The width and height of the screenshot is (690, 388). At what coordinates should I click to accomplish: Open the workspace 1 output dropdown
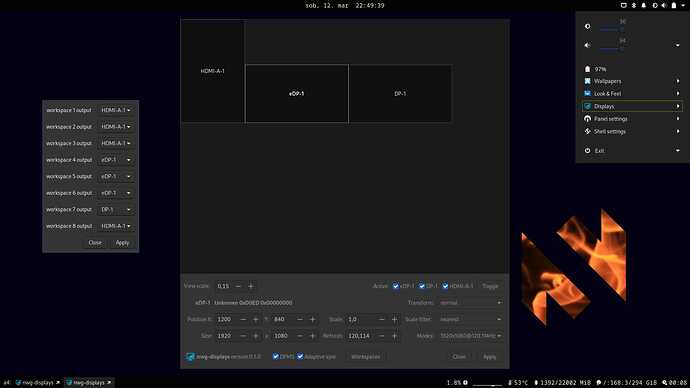[116, 110]
